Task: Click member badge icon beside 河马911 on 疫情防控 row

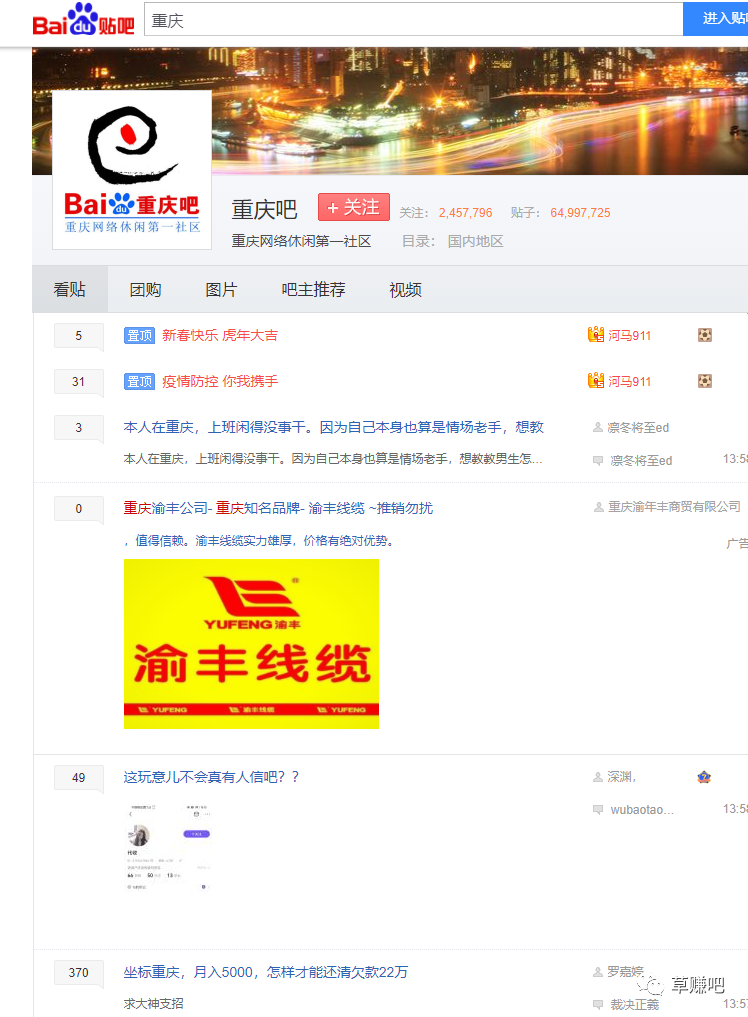Action: [596, 381]
